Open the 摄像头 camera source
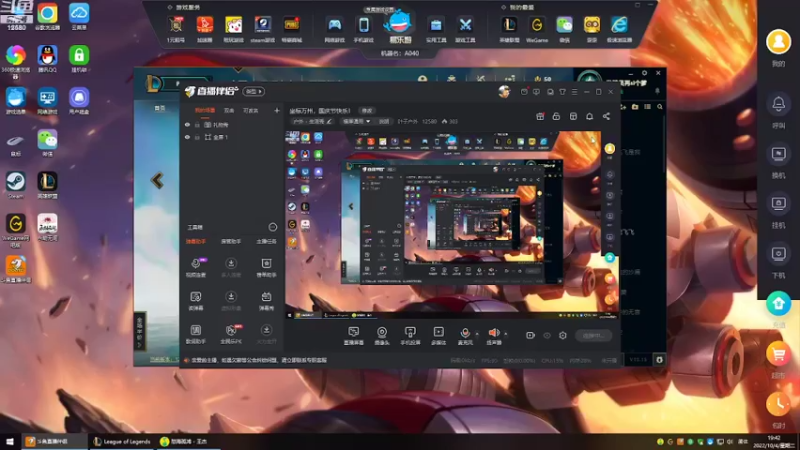Image resolution: width=800 pixels, height=450 pixels. coord(382,336)
